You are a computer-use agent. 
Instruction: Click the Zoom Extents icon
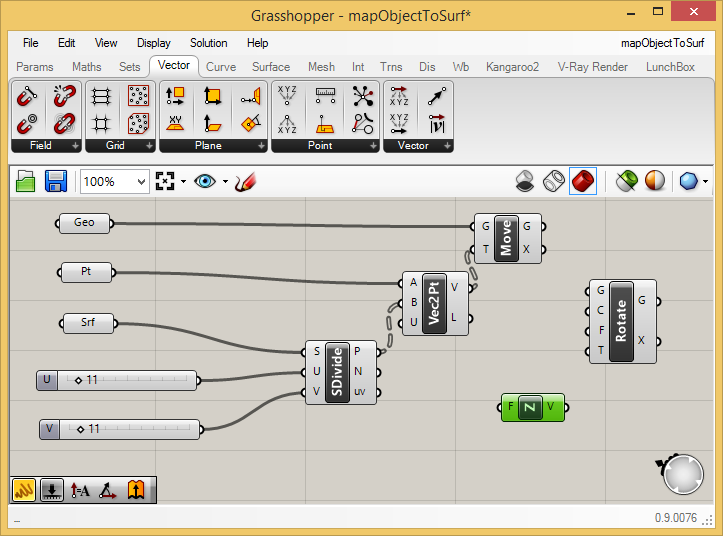pyautogui.click(x=165, y=181)
